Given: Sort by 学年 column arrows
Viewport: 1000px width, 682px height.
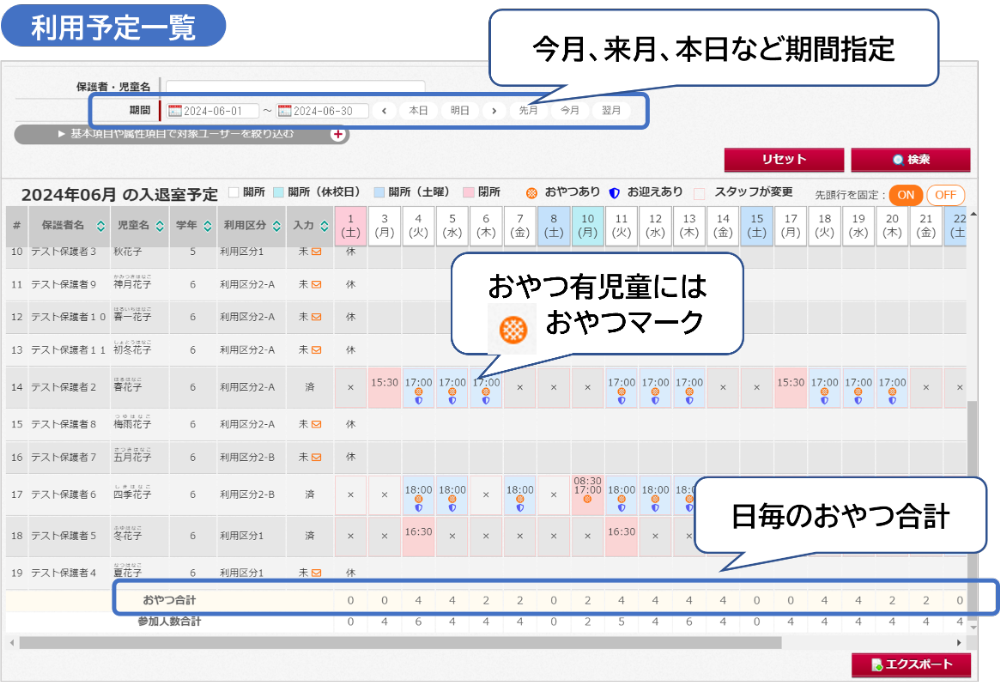Looking at the screenshot, I should (207, 226).
